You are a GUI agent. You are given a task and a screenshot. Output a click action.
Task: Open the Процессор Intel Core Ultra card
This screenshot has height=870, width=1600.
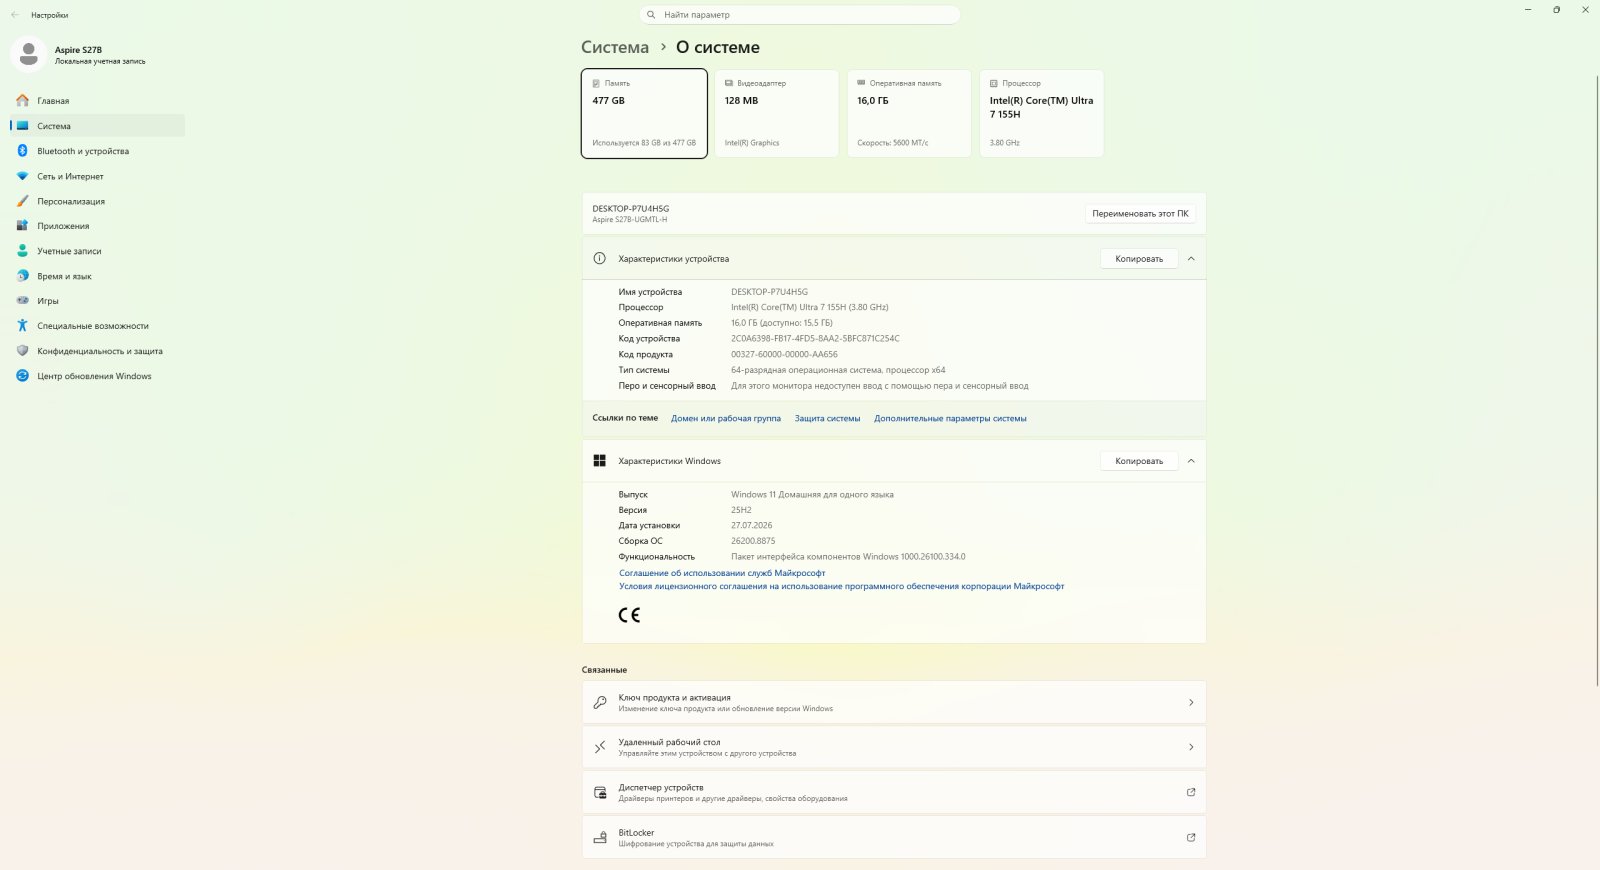point(1041,113)
